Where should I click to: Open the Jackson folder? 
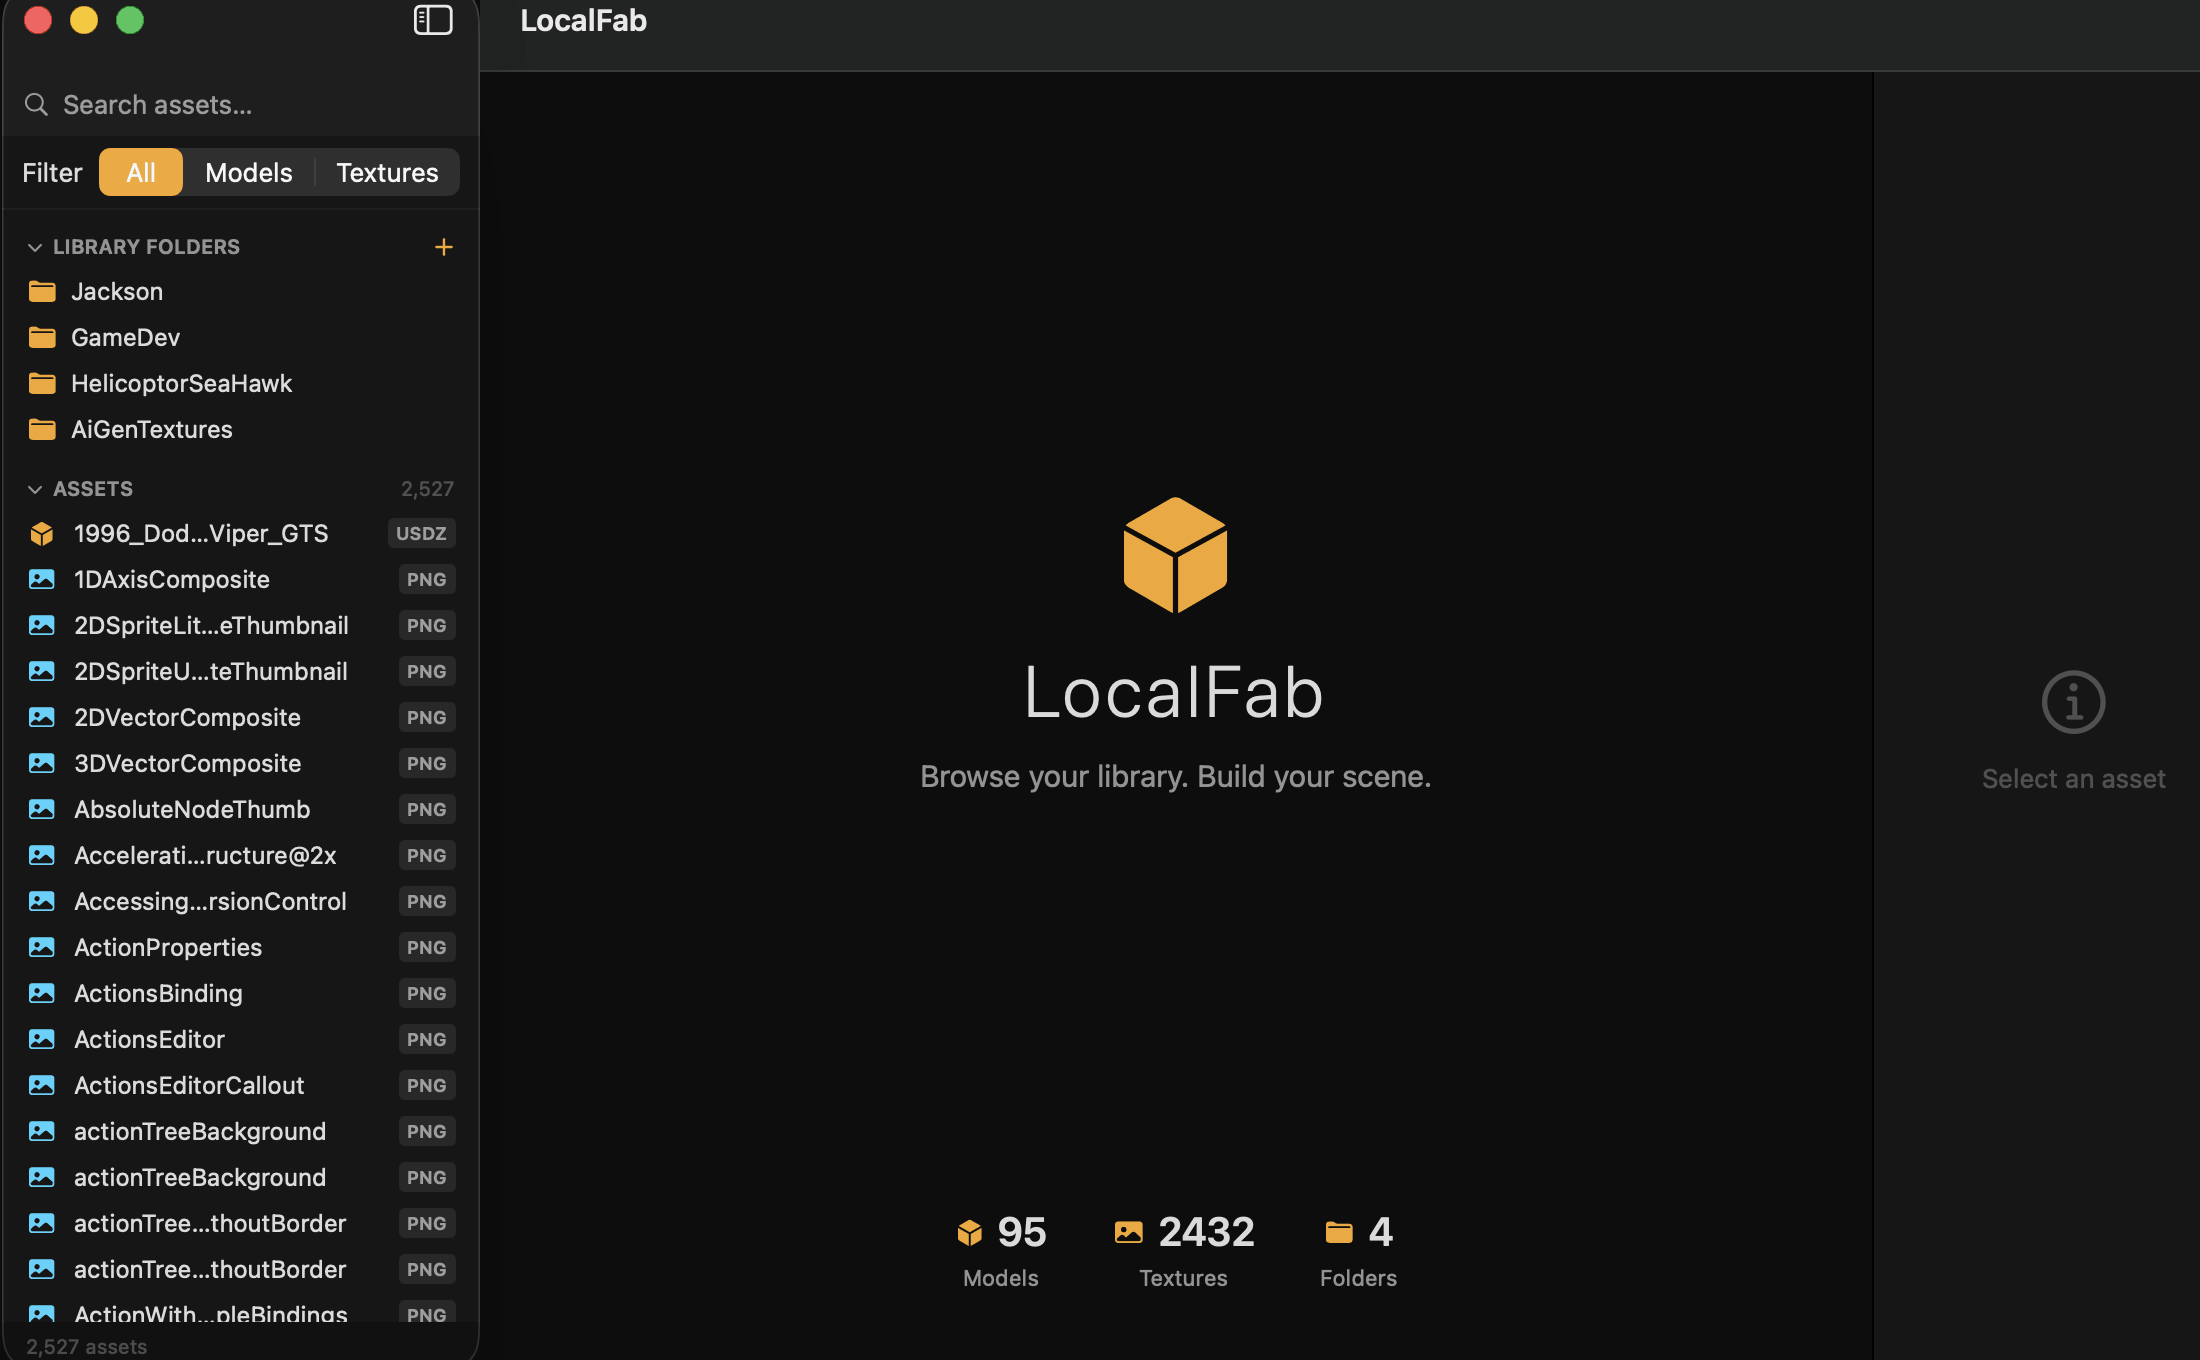point(240,291)
